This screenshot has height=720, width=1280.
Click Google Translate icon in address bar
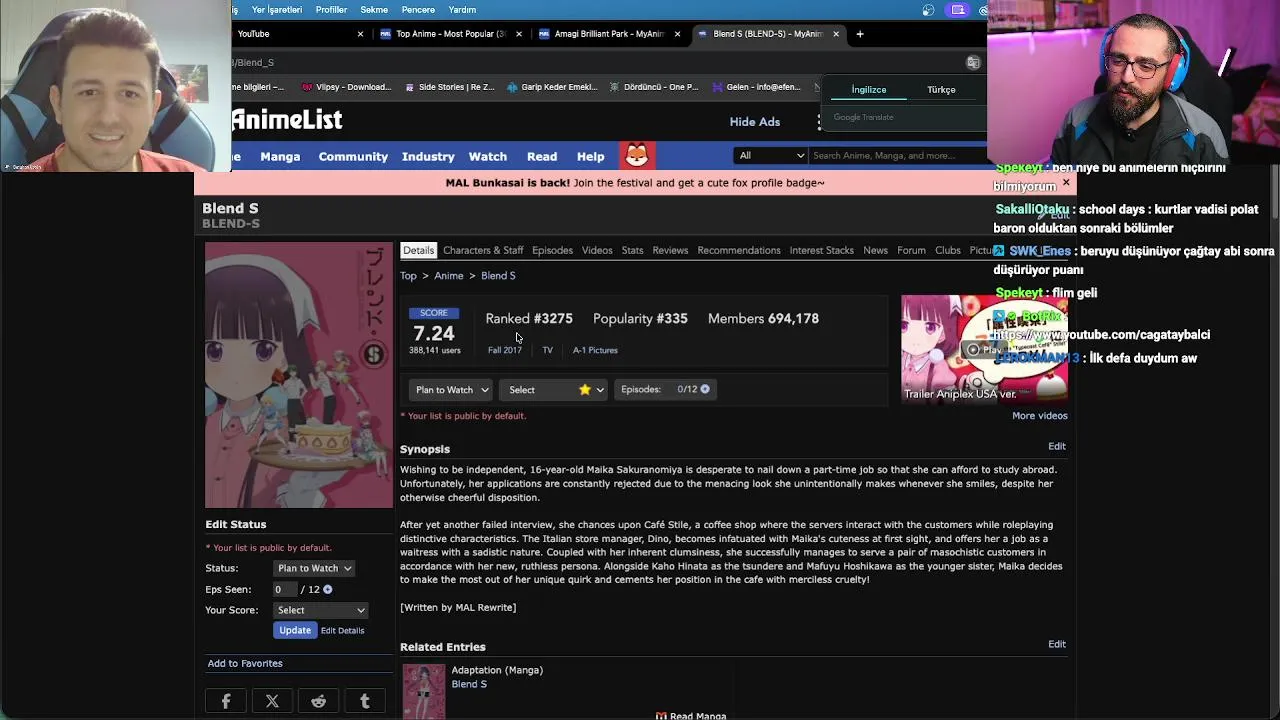click(x=973, y=62)
